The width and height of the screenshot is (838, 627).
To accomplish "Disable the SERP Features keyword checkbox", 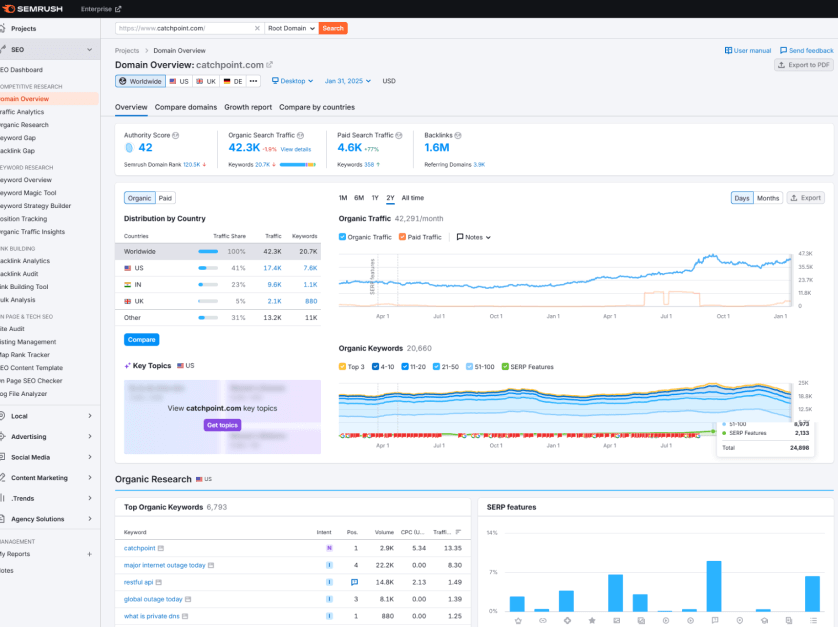I will tap(505, 366).
